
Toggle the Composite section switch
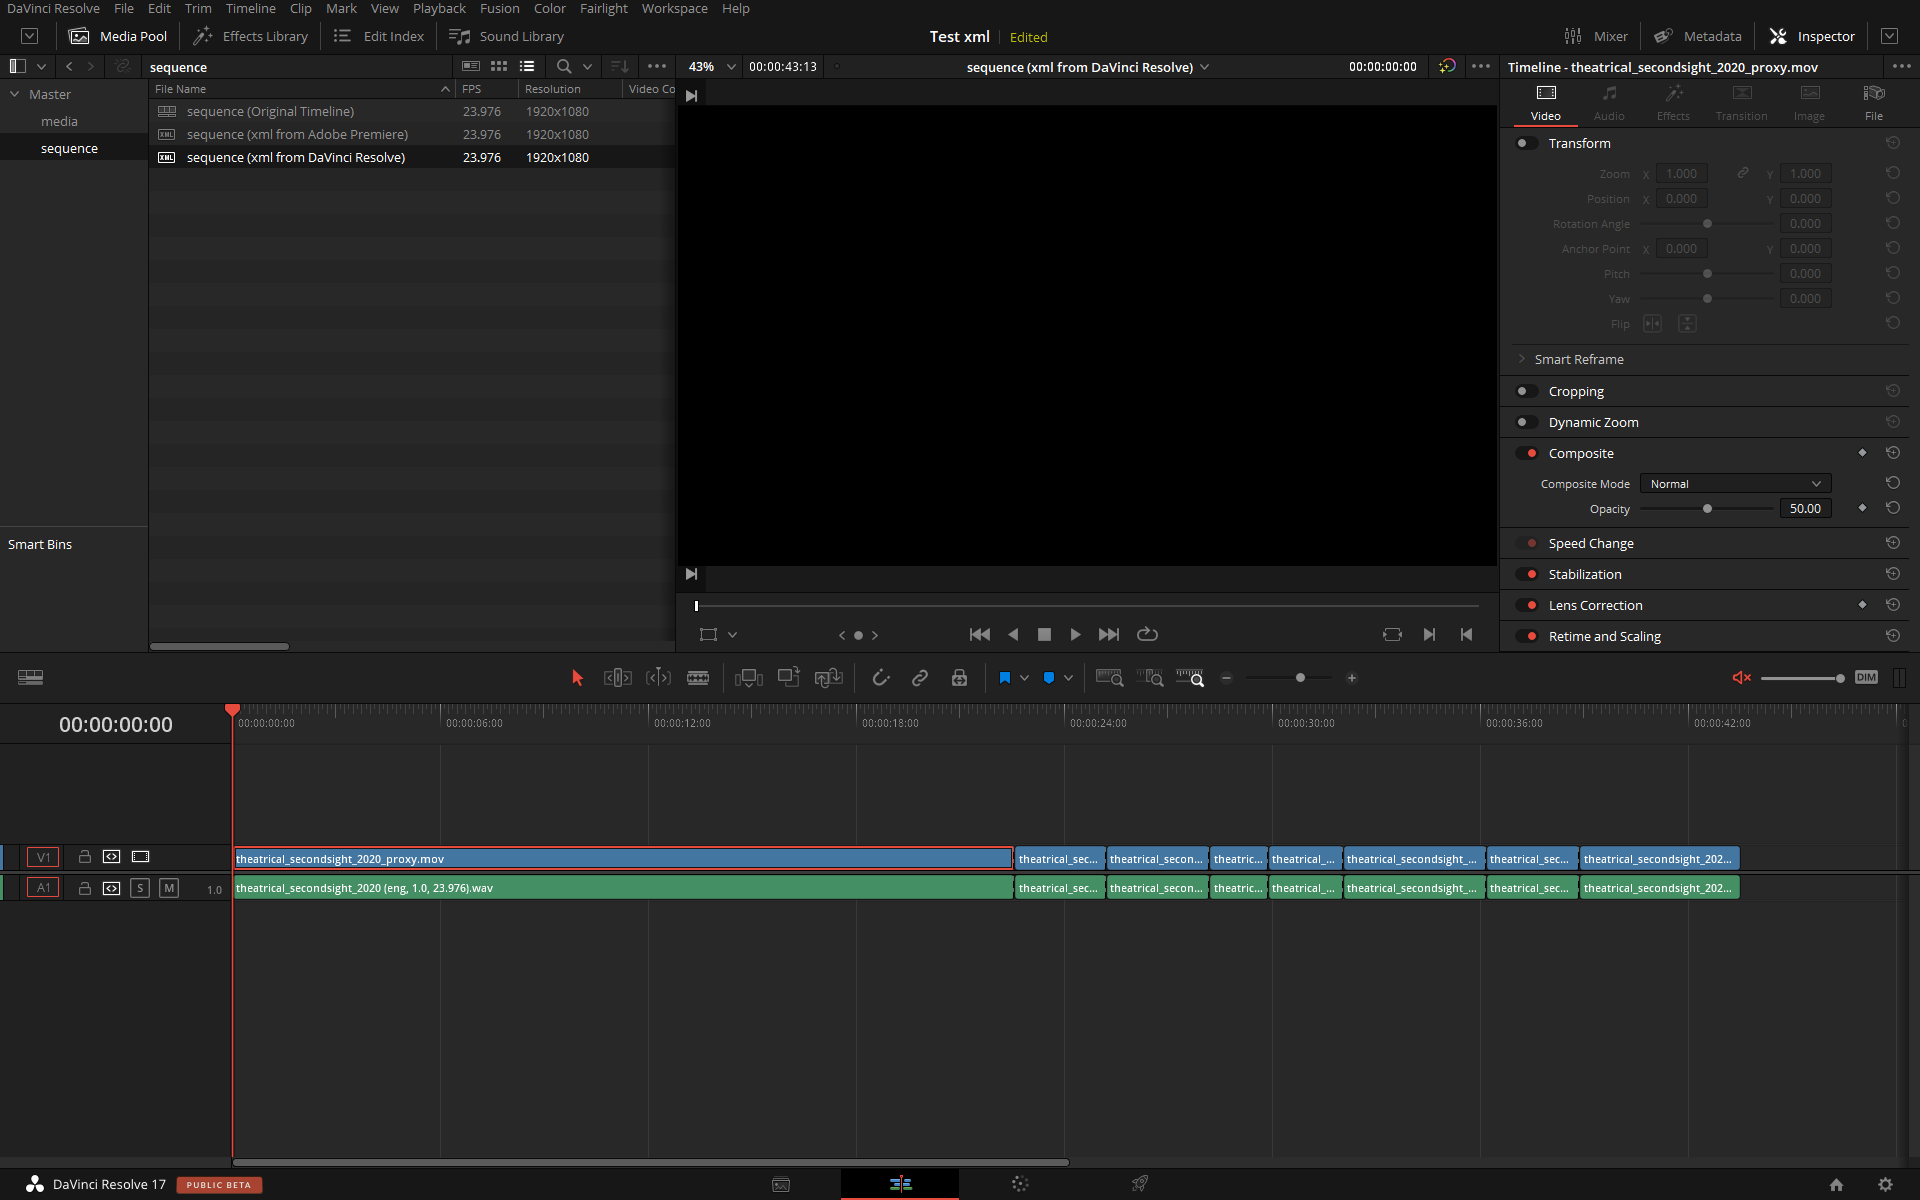tap(1526, 453)
